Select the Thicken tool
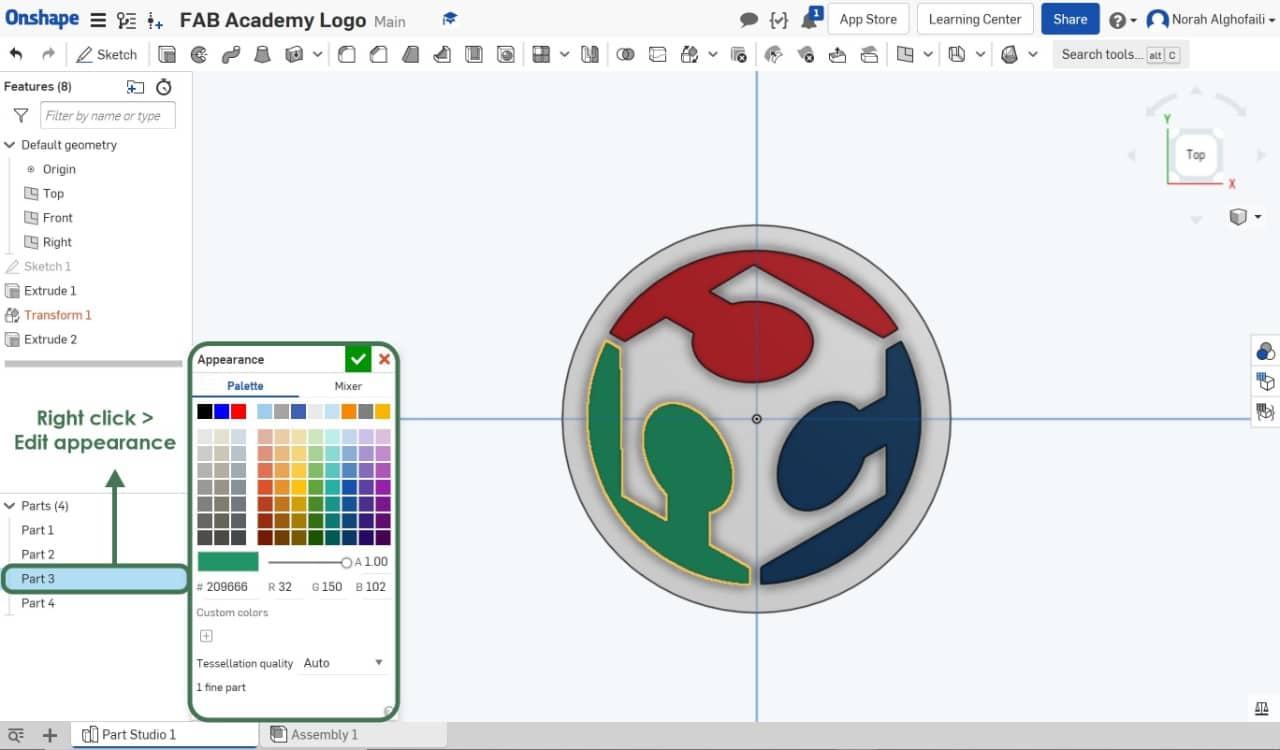1280x750 pixels. 295,54
